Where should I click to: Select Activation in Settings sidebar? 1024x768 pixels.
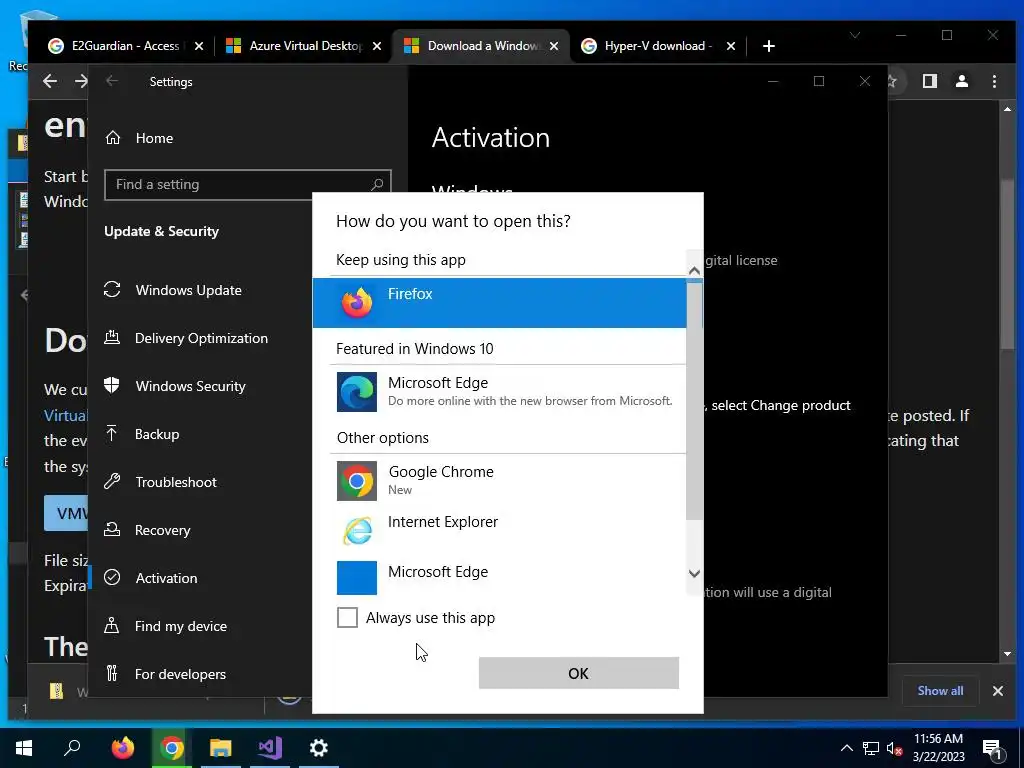tap(166, 578)
